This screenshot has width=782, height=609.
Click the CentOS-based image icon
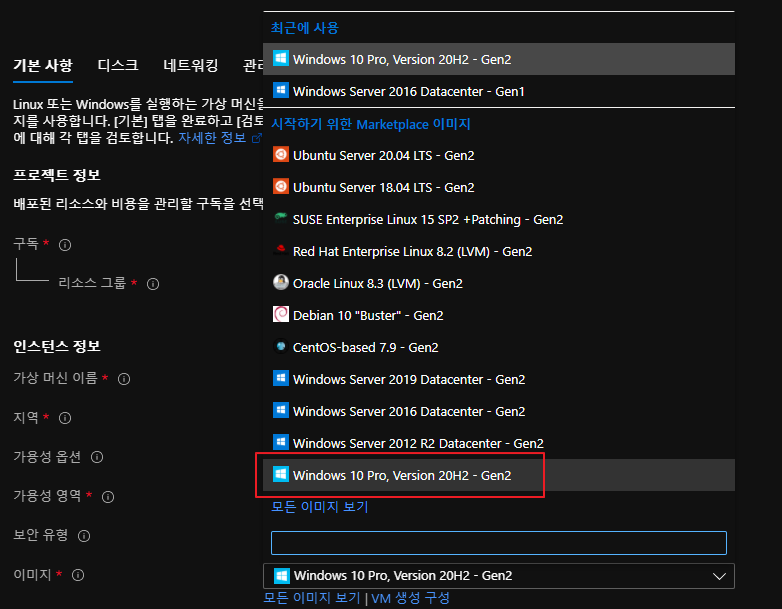[281, 346]
